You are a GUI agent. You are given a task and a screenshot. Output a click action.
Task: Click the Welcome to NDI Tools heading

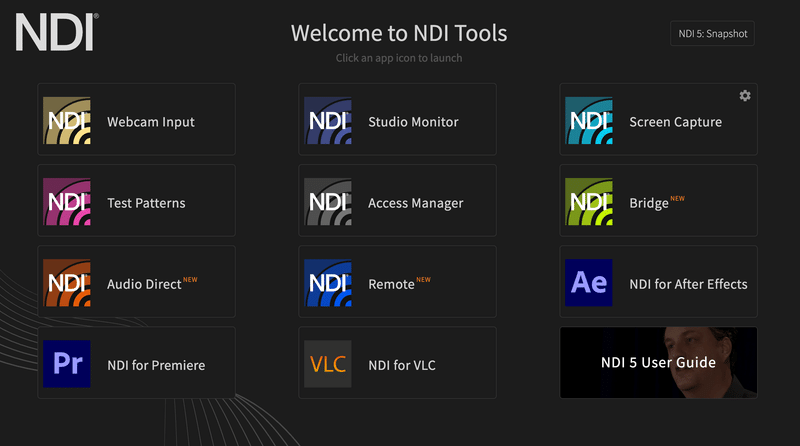point(399,33)
